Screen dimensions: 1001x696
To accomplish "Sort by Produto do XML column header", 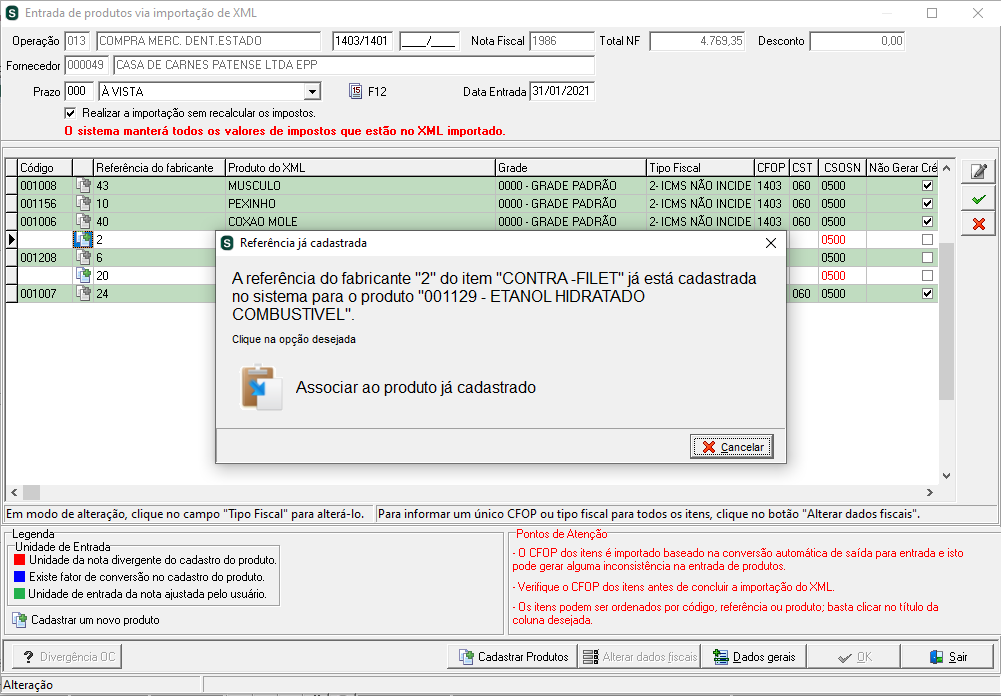I will [x=360, y=168].
